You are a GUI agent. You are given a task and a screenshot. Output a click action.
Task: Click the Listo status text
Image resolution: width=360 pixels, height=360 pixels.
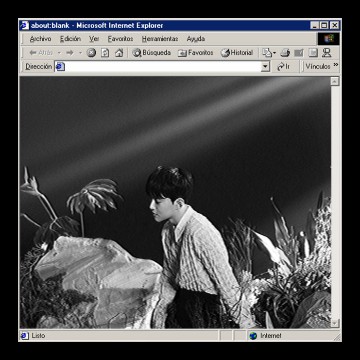coord(38,336)
